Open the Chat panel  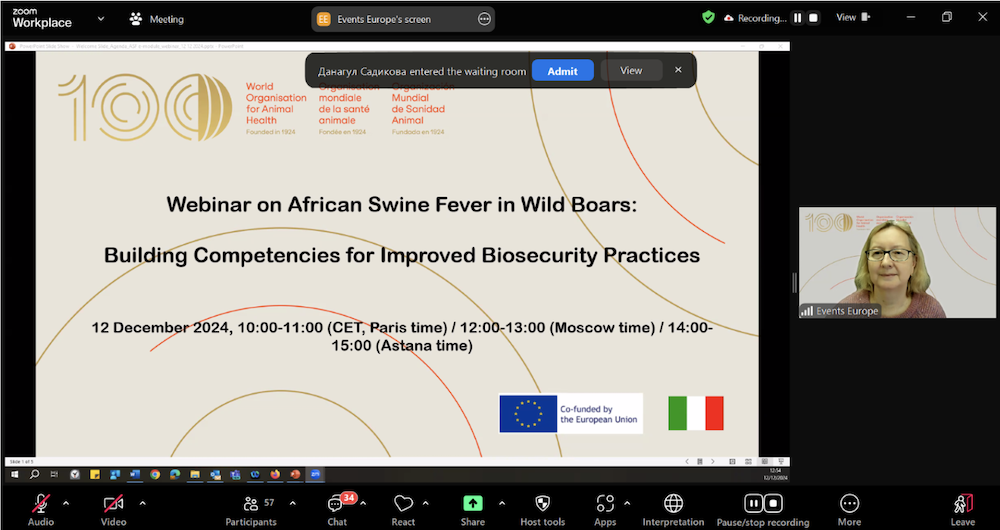(x=337, y=503)
